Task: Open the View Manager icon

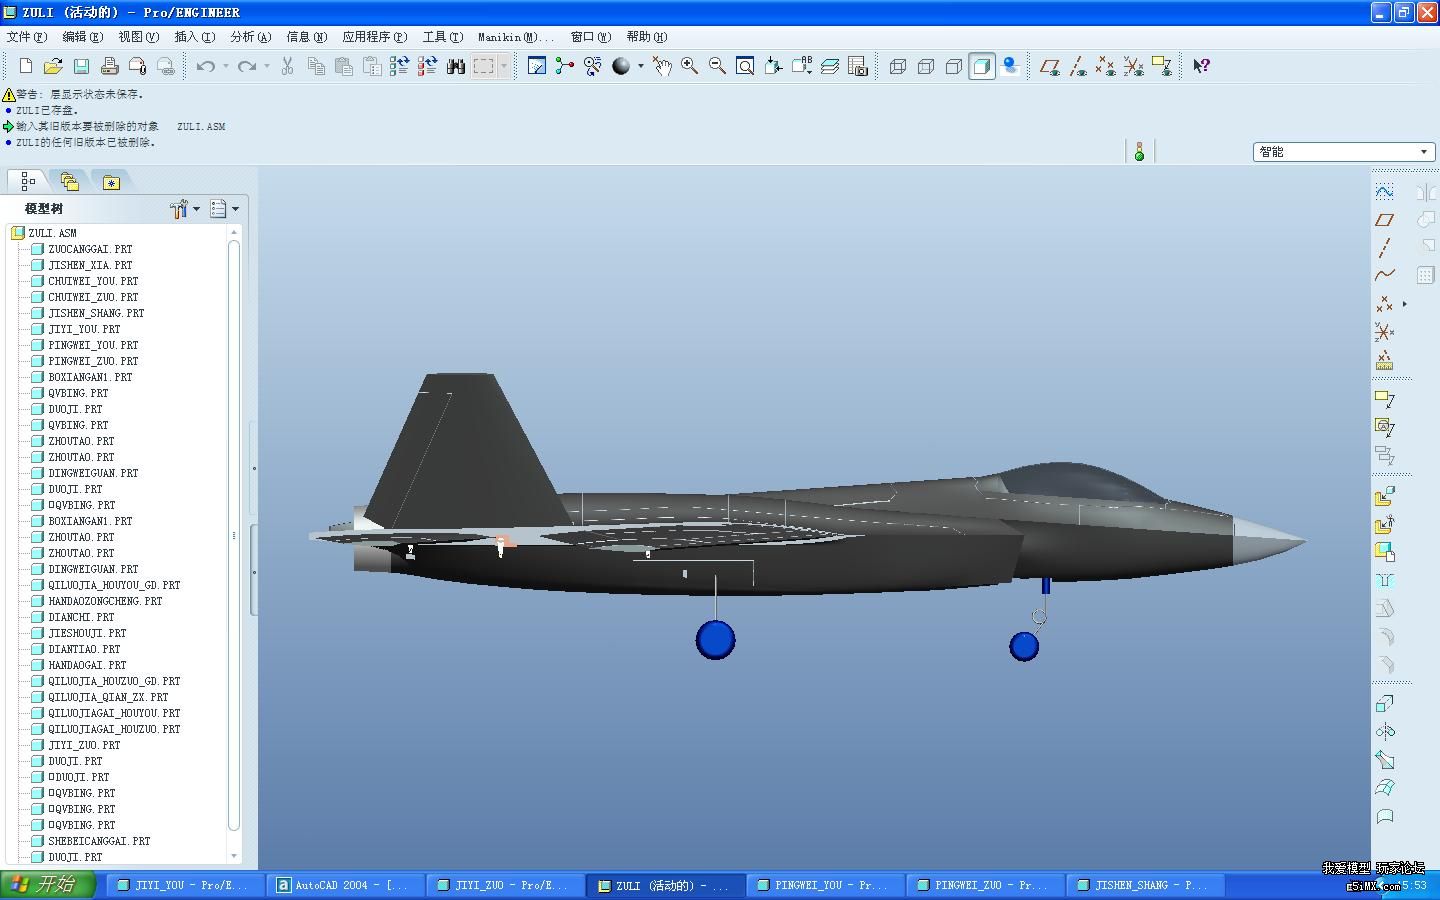Action: coord(858,66)
